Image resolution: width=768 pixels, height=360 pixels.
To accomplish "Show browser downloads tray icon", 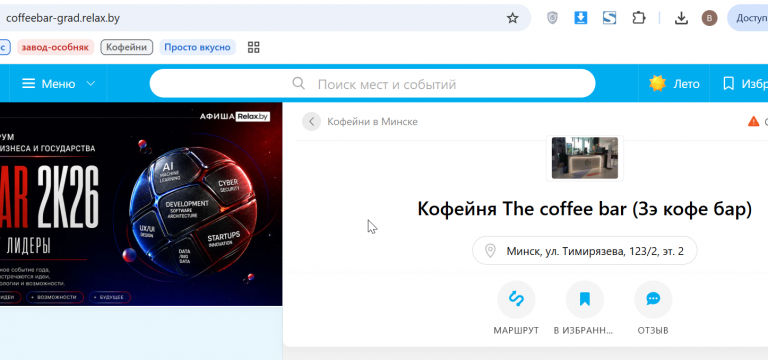I will point(681,19).
